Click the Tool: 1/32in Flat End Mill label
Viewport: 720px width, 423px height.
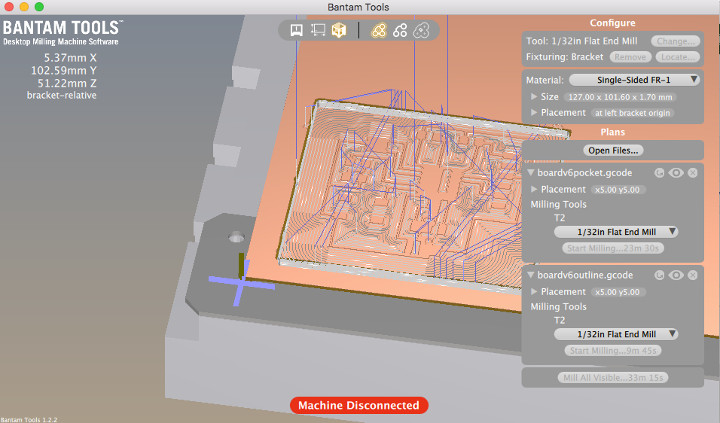581,41
